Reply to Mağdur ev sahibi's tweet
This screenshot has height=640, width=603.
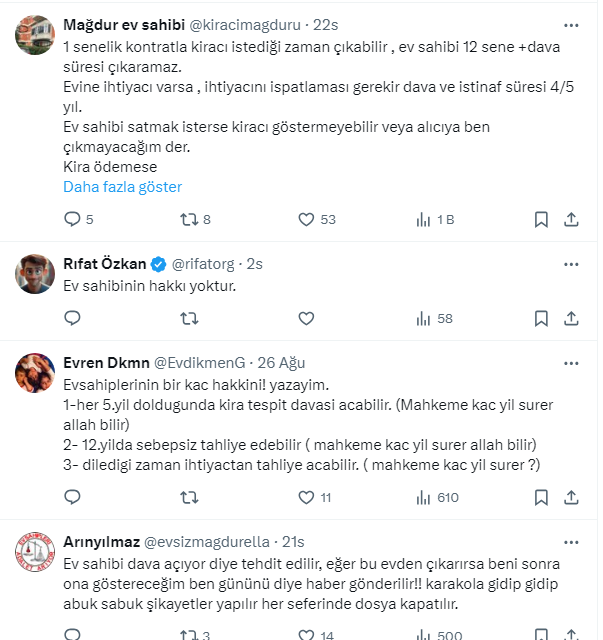point(72,219)
